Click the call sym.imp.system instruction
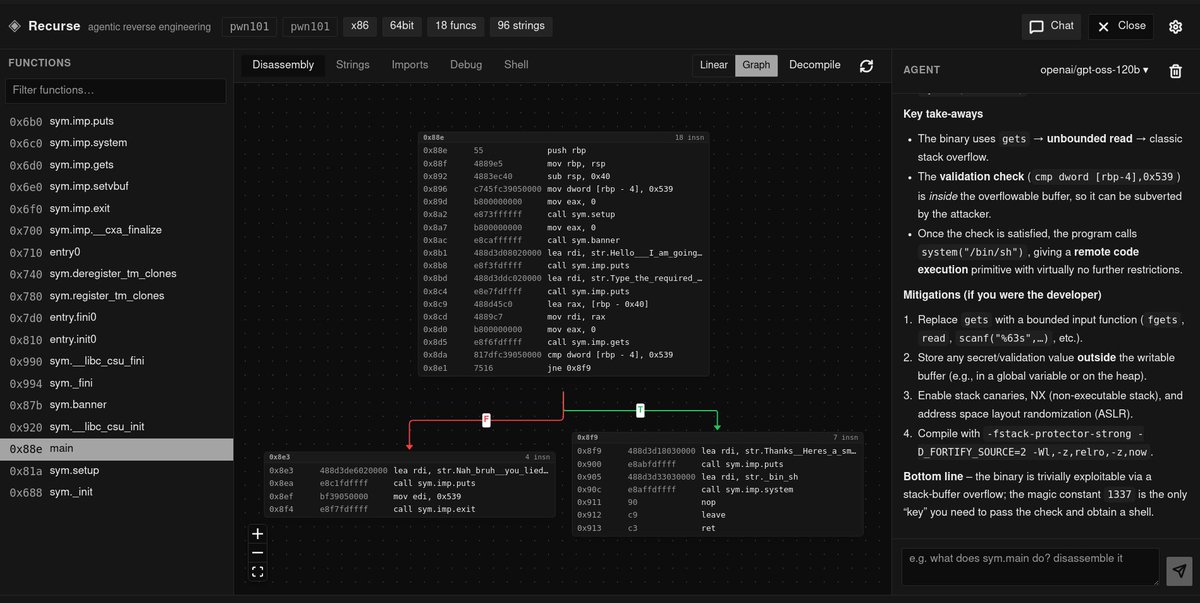The width and height of the screenshot is (1200, 603). 718,489
